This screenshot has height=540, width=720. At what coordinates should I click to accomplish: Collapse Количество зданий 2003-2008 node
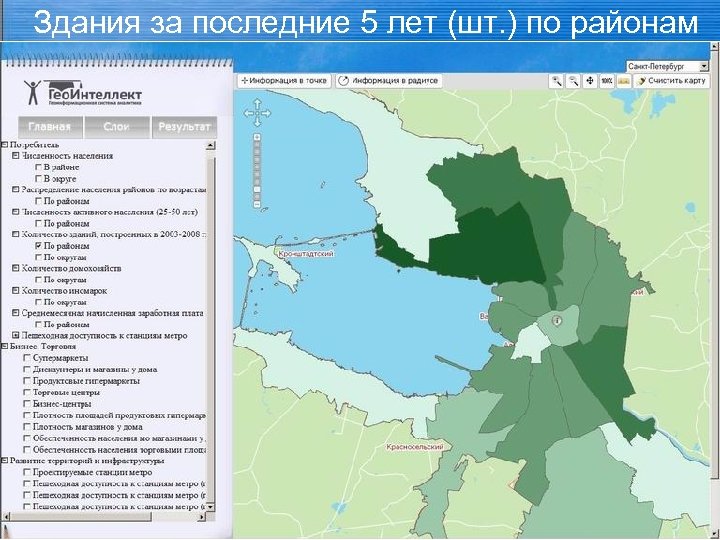click(x=16, y=235)
